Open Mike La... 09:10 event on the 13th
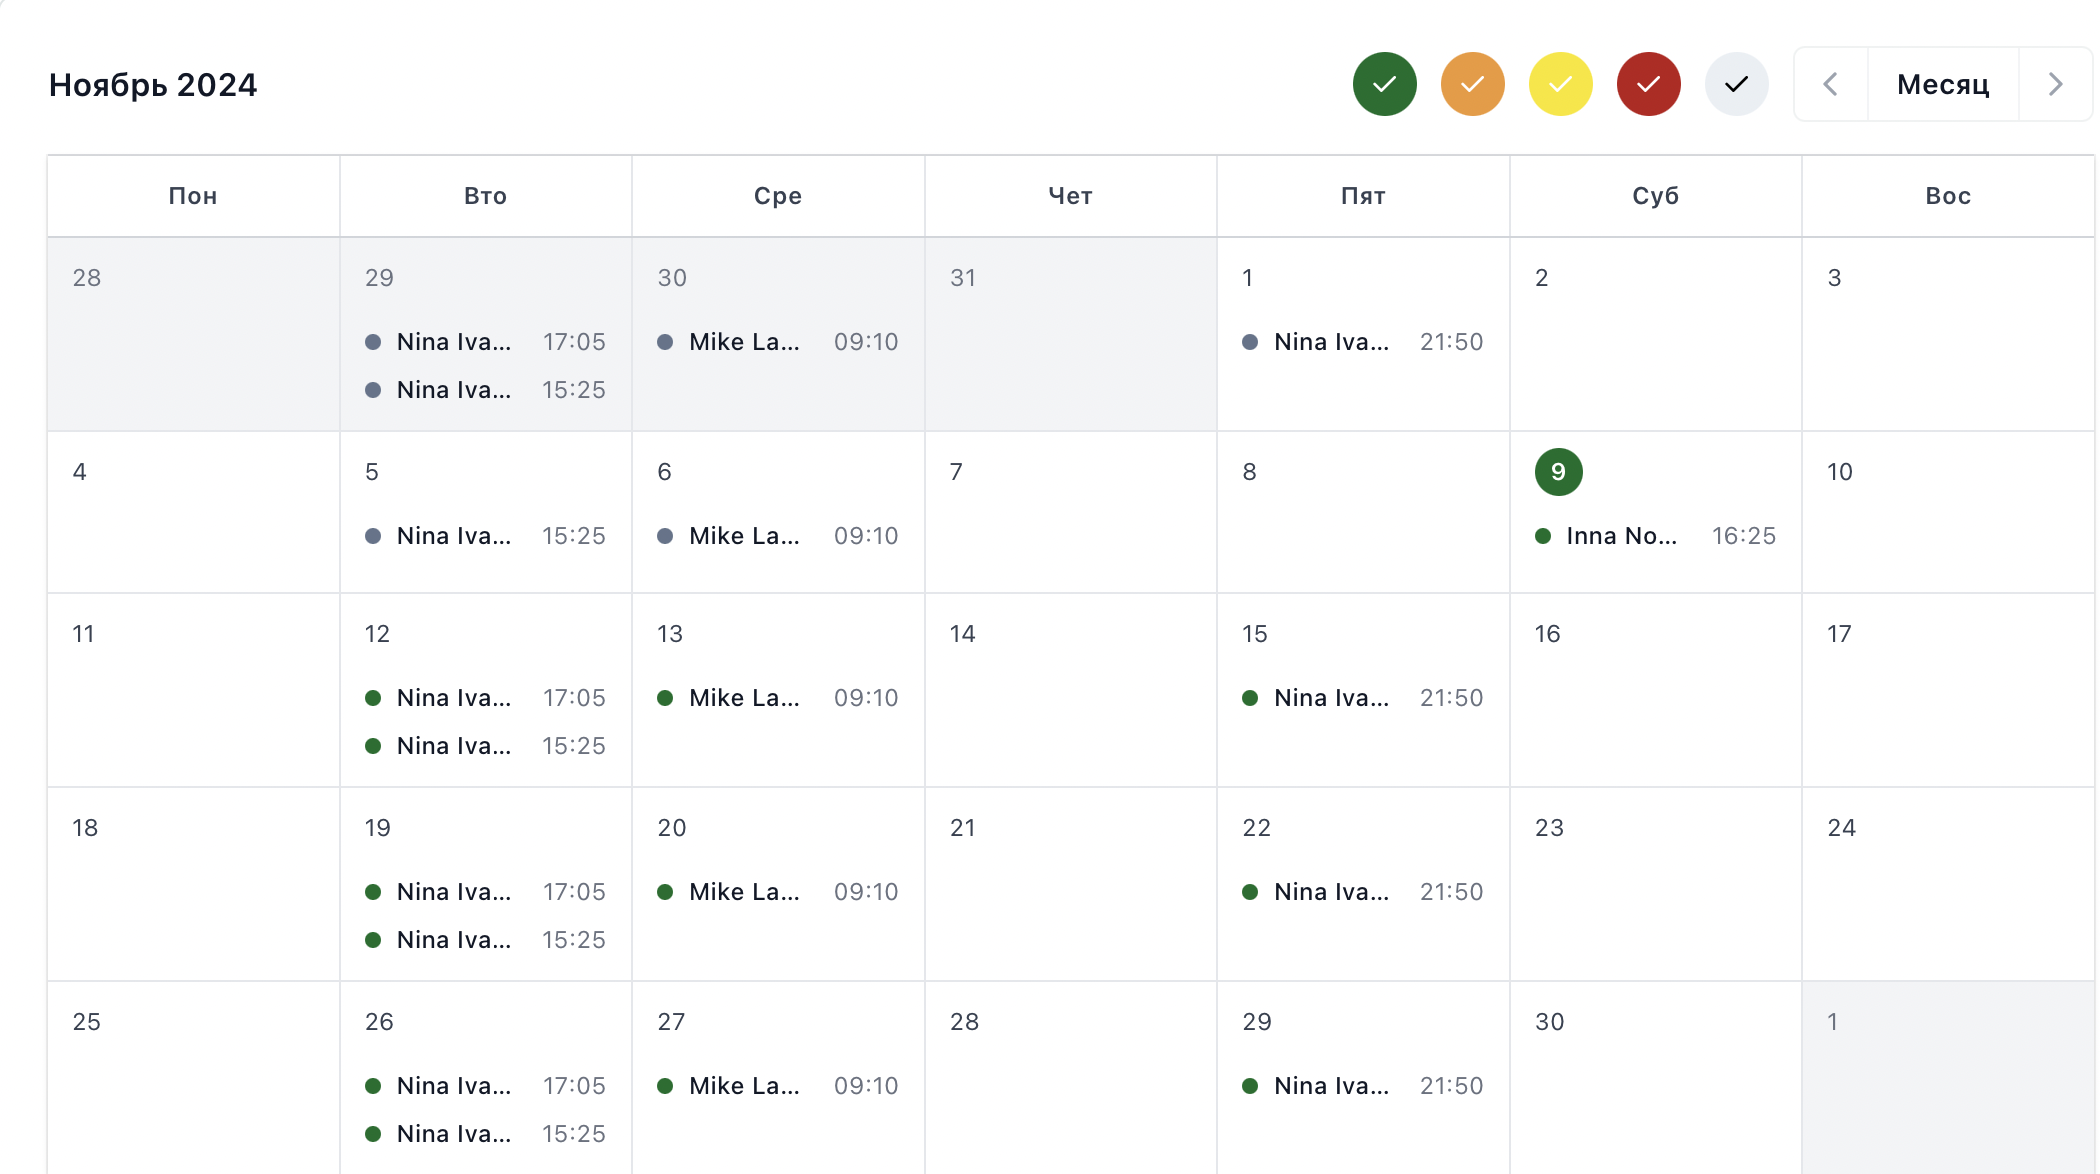The image size is (2100, 1174). (x=777, y=698)
